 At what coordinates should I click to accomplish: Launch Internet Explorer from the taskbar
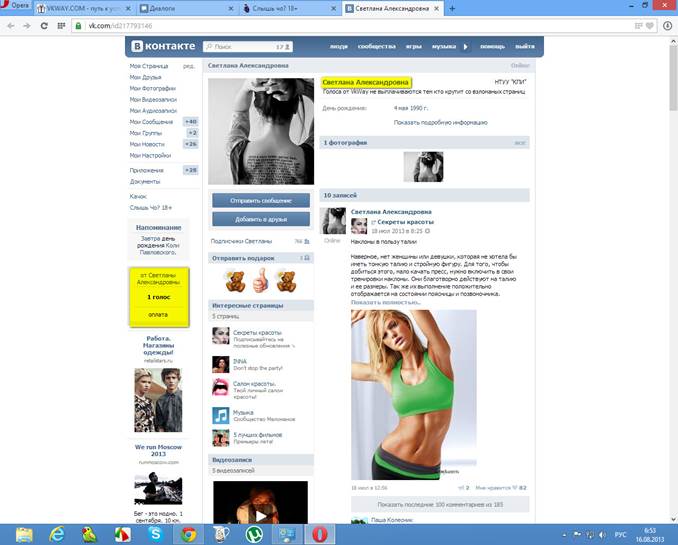tap(57, 535)
